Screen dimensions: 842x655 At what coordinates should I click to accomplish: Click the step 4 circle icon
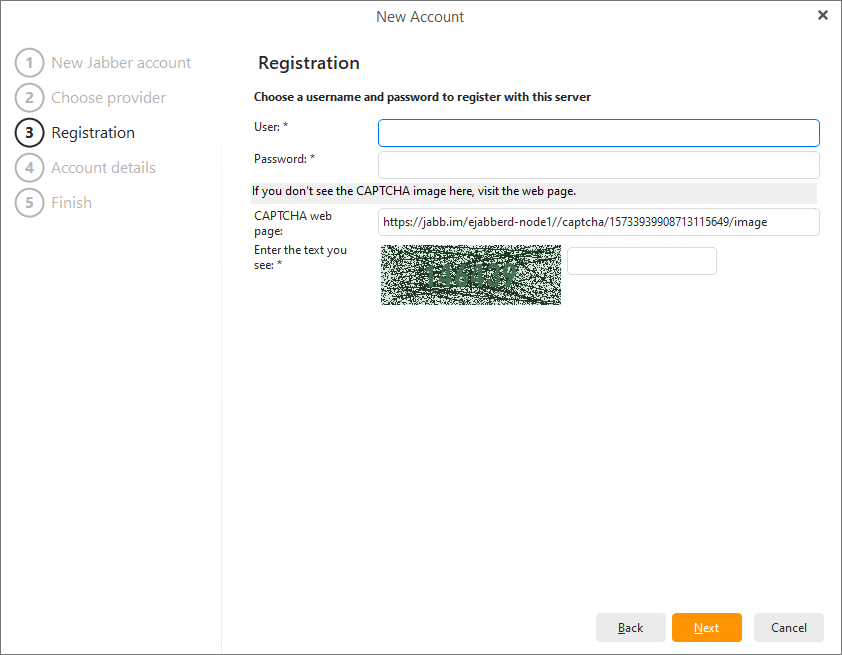tap(29, 168)
